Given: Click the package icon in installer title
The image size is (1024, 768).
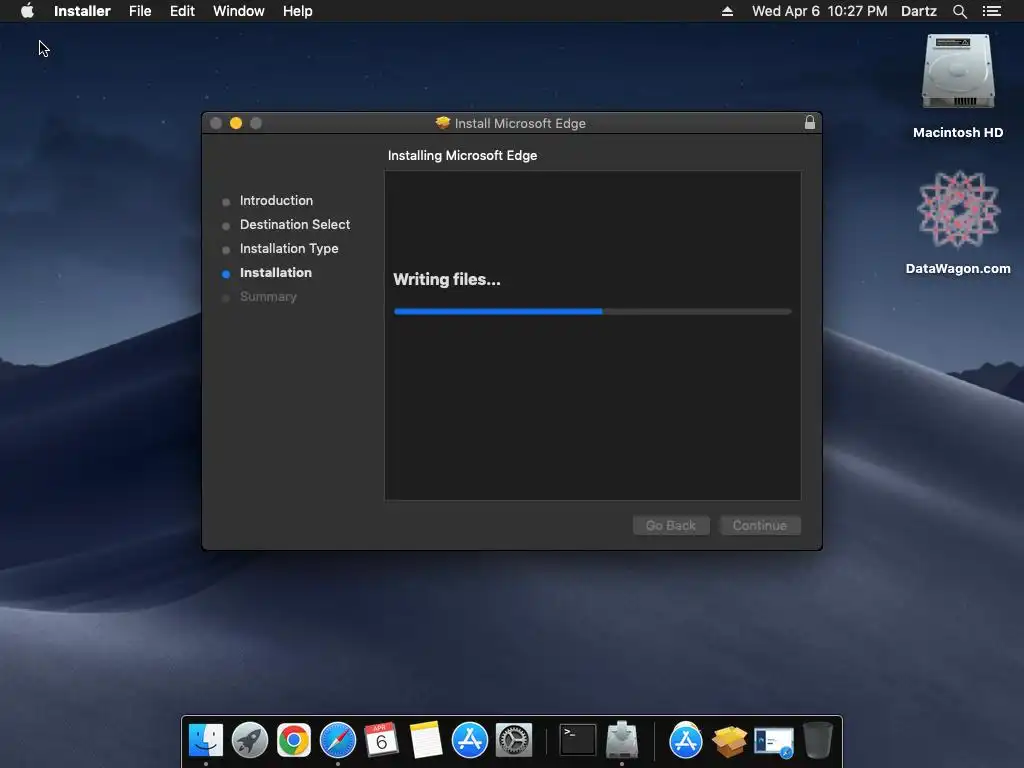Looking at the screenshot, I should 443,123.
